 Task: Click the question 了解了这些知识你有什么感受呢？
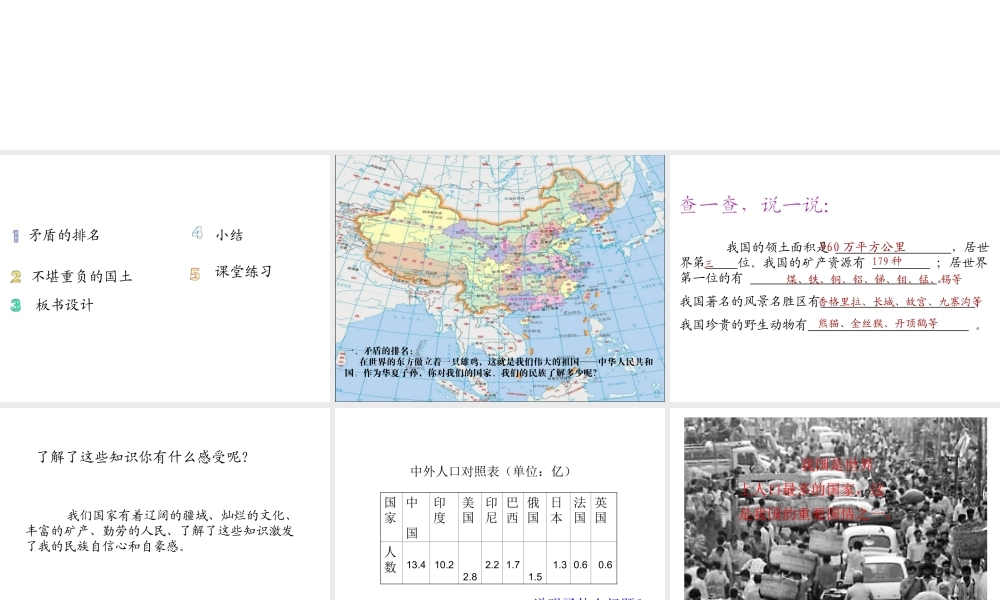(x=143, y=457)
